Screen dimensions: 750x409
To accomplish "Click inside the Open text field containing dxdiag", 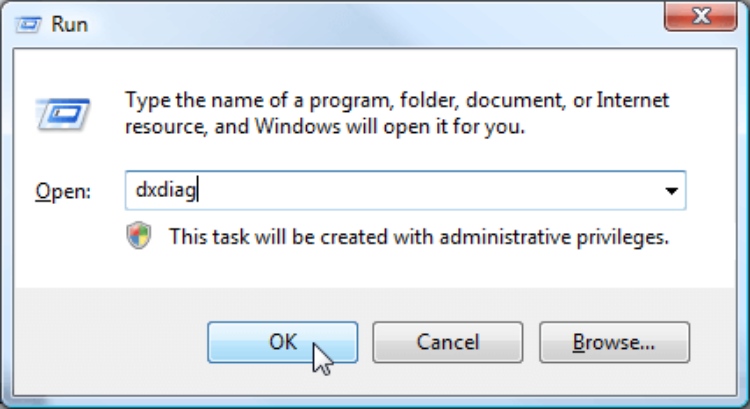I will point(406,190).
